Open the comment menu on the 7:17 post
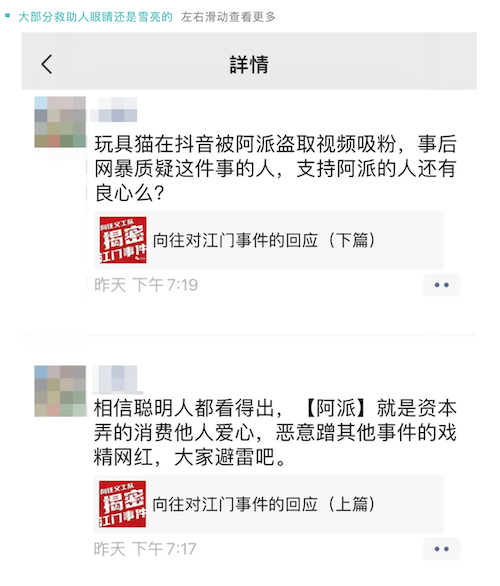Screen dimensions: 500x586 (x=441, y=549)
